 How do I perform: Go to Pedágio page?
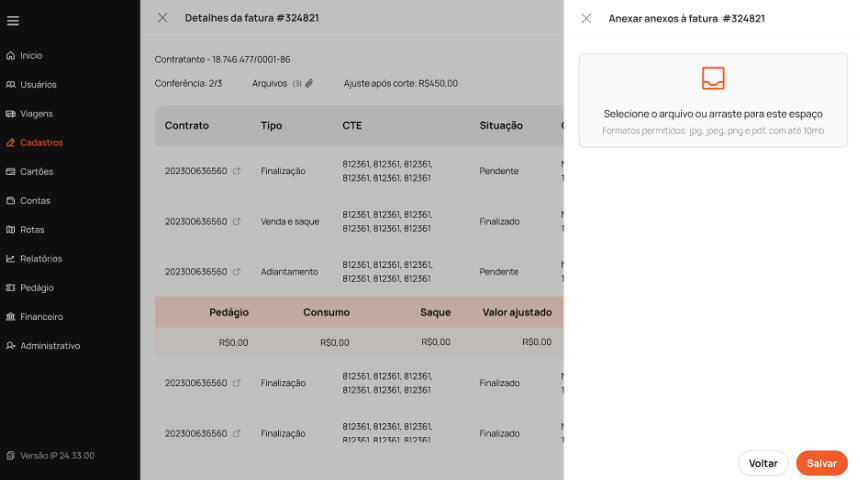point(37,288)
